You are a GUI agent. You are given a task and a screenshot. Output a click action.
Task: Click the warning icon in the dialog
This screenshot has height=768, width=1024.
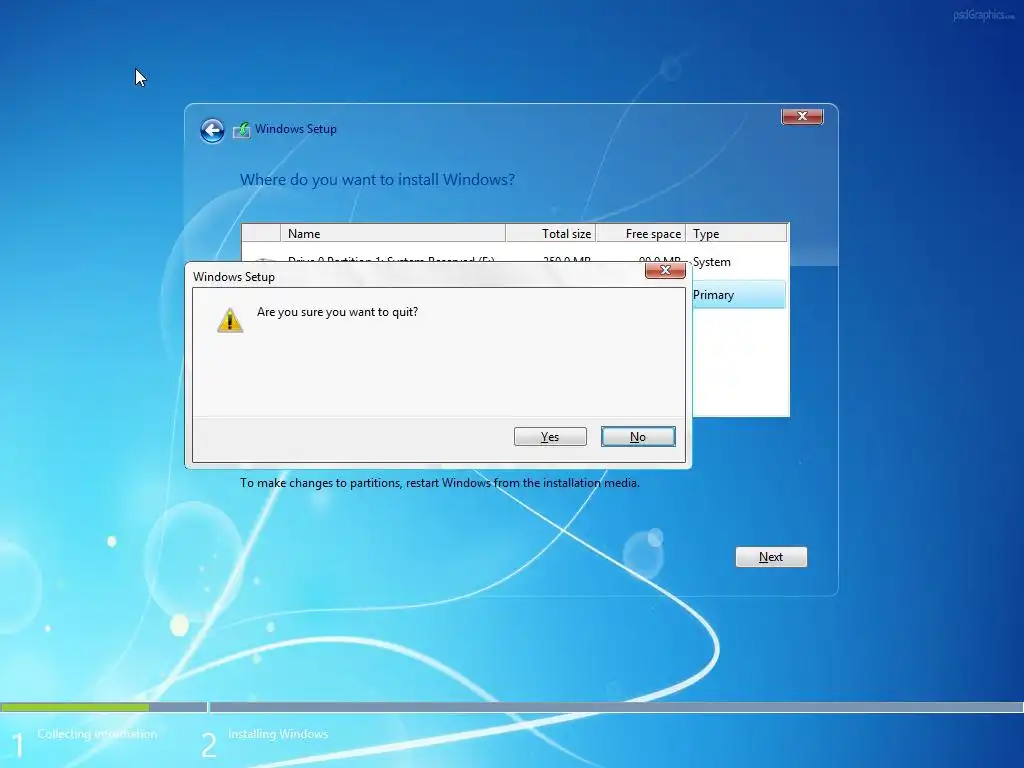tap(230, 320)
